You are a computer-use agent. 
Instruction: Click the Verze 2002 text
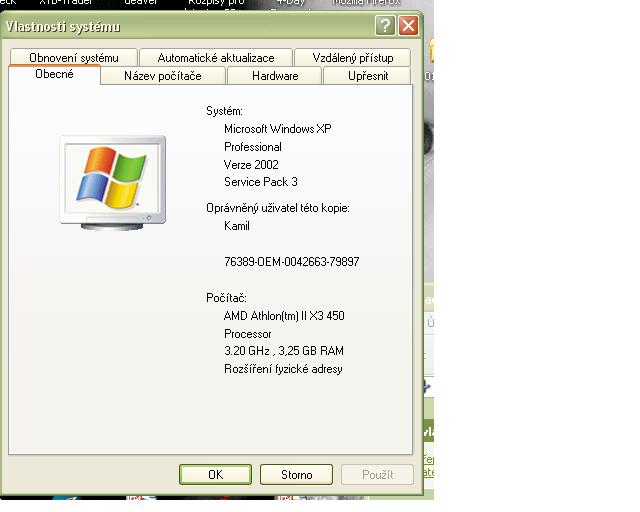[x=251, y=165]
